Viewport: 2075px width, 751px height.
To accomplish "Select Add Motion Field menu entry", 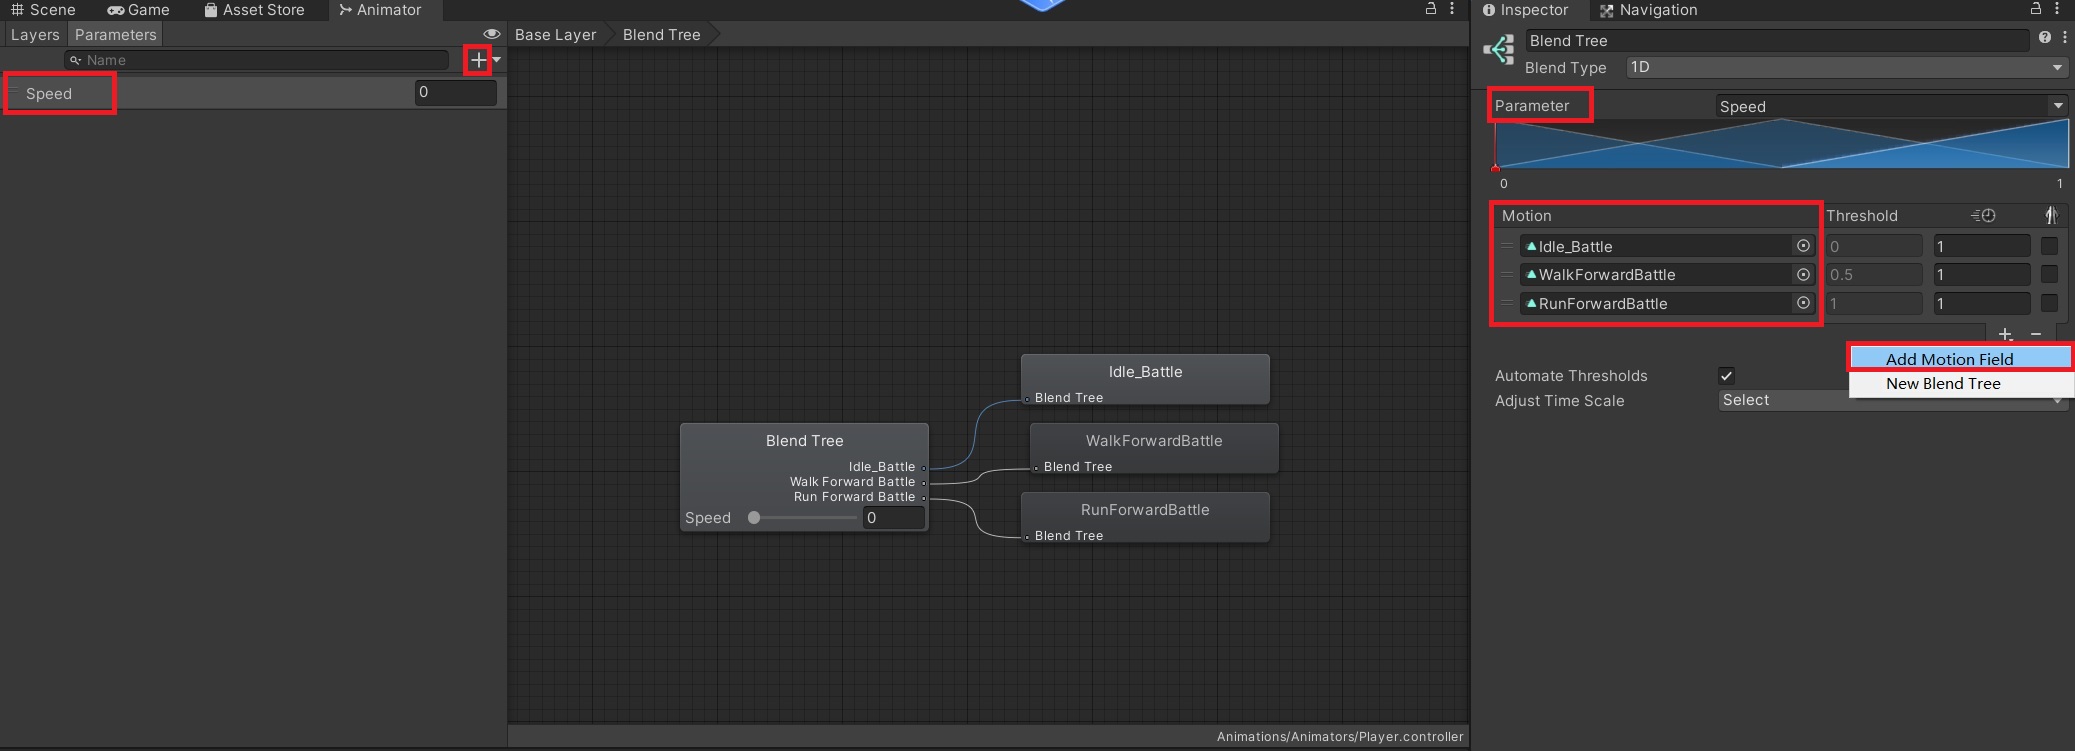I will click(x=1949, y=359).
